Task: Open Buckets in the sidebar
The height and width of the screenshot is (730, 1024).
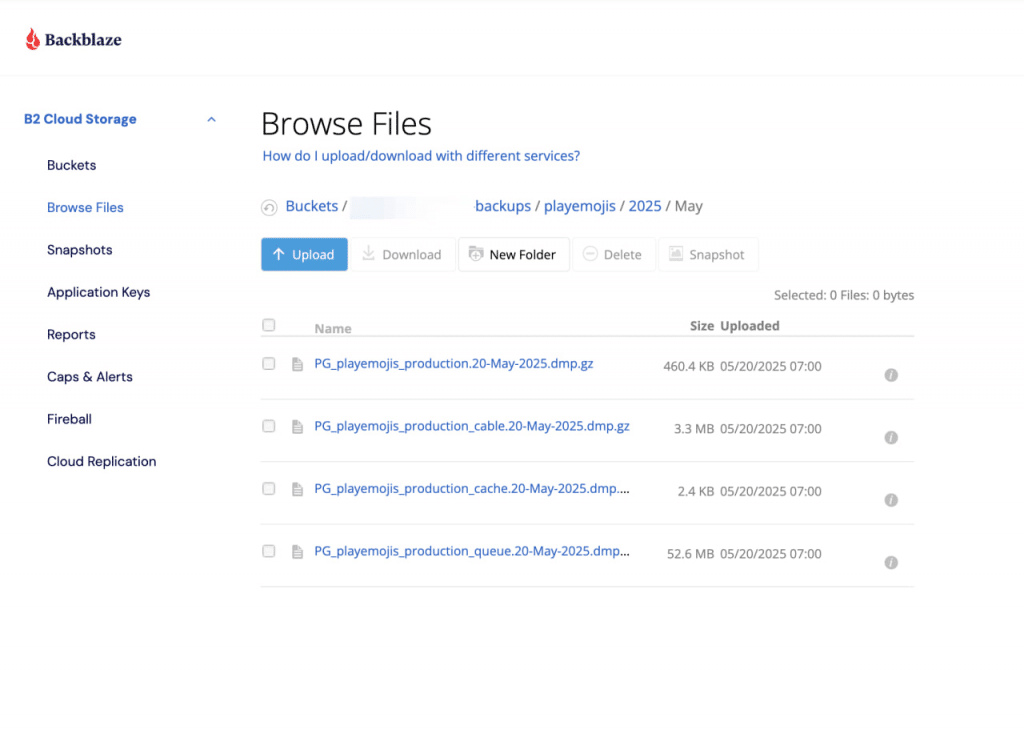Action: (x=71, y=165)
